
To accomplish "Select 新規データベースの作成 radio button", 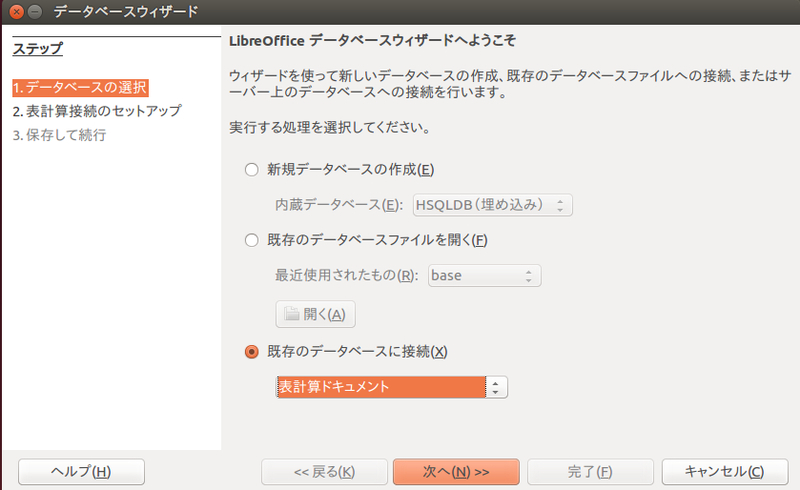I will click(252, 169).
